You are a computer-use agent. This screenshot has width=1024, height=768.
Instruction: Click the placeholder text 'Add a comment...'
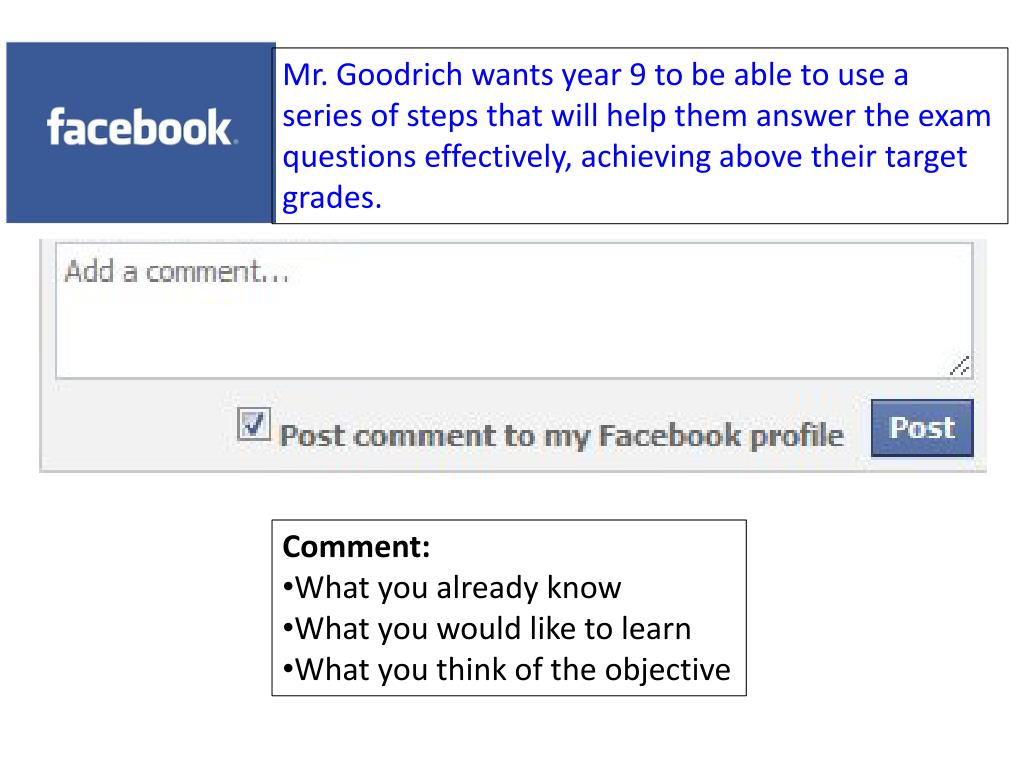pyautogui.click(x=176, y=272)
